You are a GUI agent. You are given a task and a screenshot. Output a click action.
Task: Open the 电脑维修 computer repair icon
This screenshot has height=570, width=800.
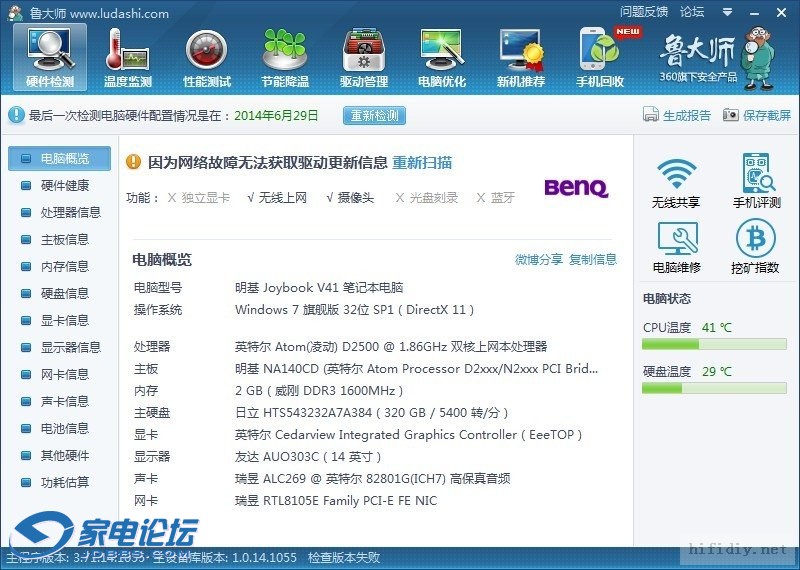(677, 247)
